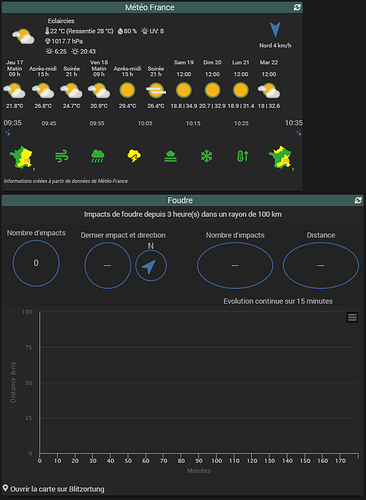Click the Nord 4 km/h wind label
366x500 pixels.
point(275,45)
